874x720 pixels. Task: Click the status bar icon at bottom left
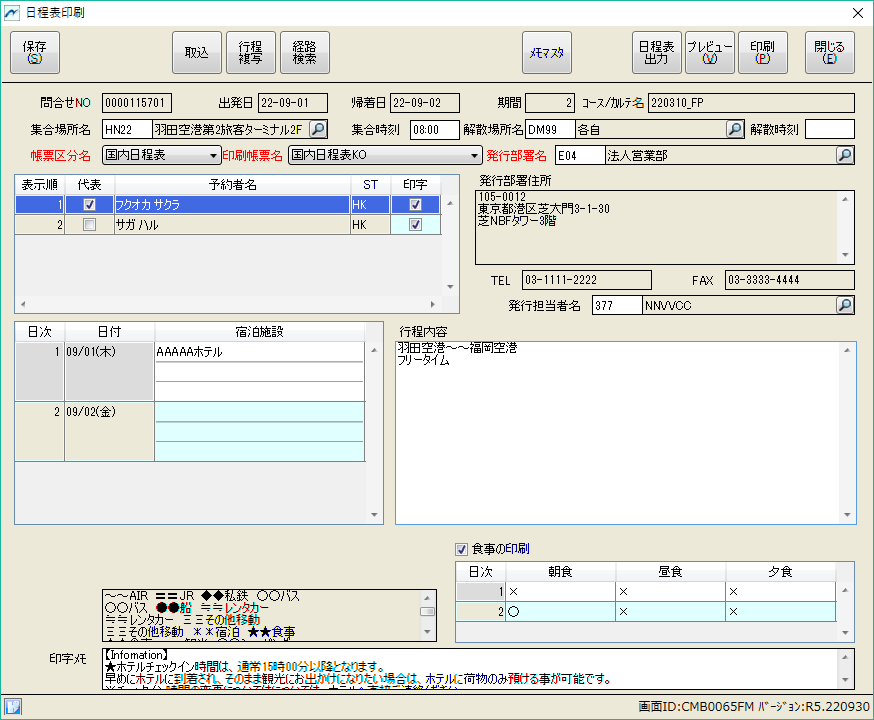[x=13, y=707]
